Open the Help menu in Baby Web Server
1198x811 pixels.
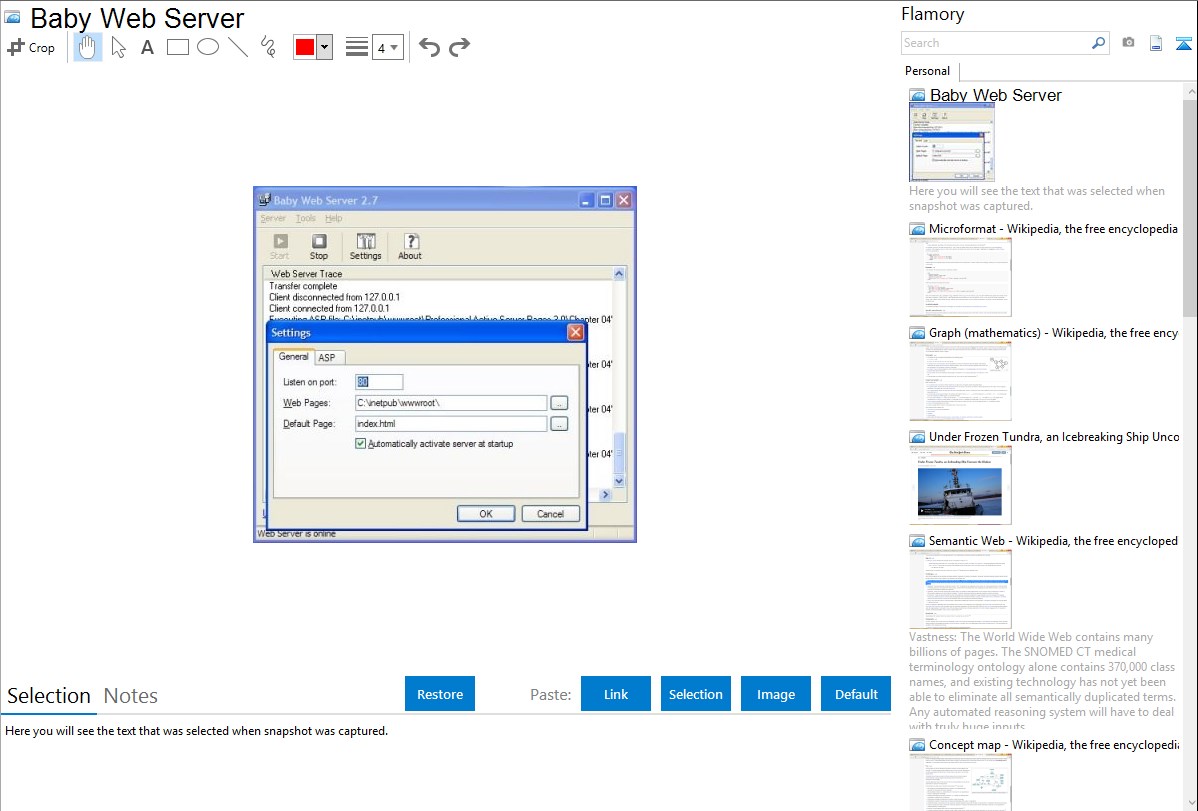(x=334, y=218)
